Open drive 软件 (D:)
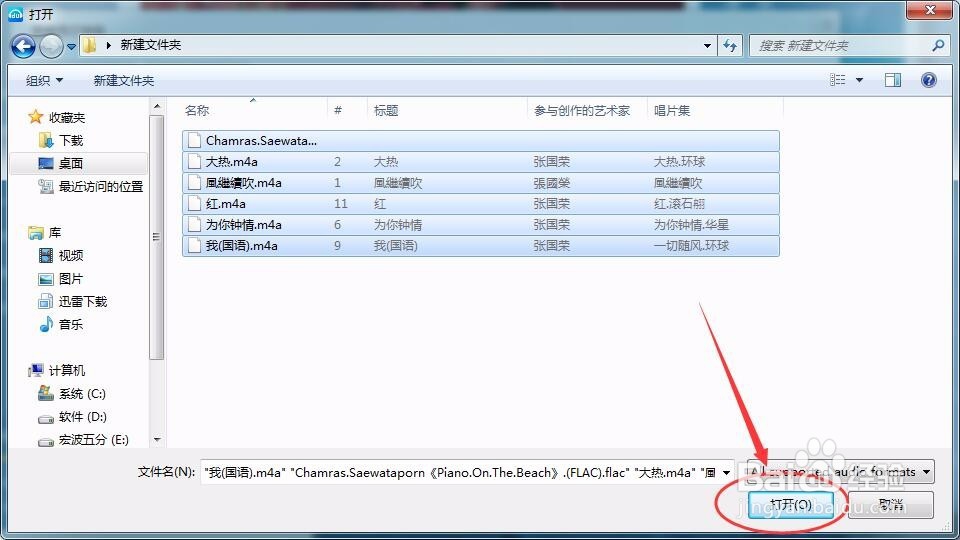Image resolution: width=960 pixels, height=540 pixels. [83, 417]
